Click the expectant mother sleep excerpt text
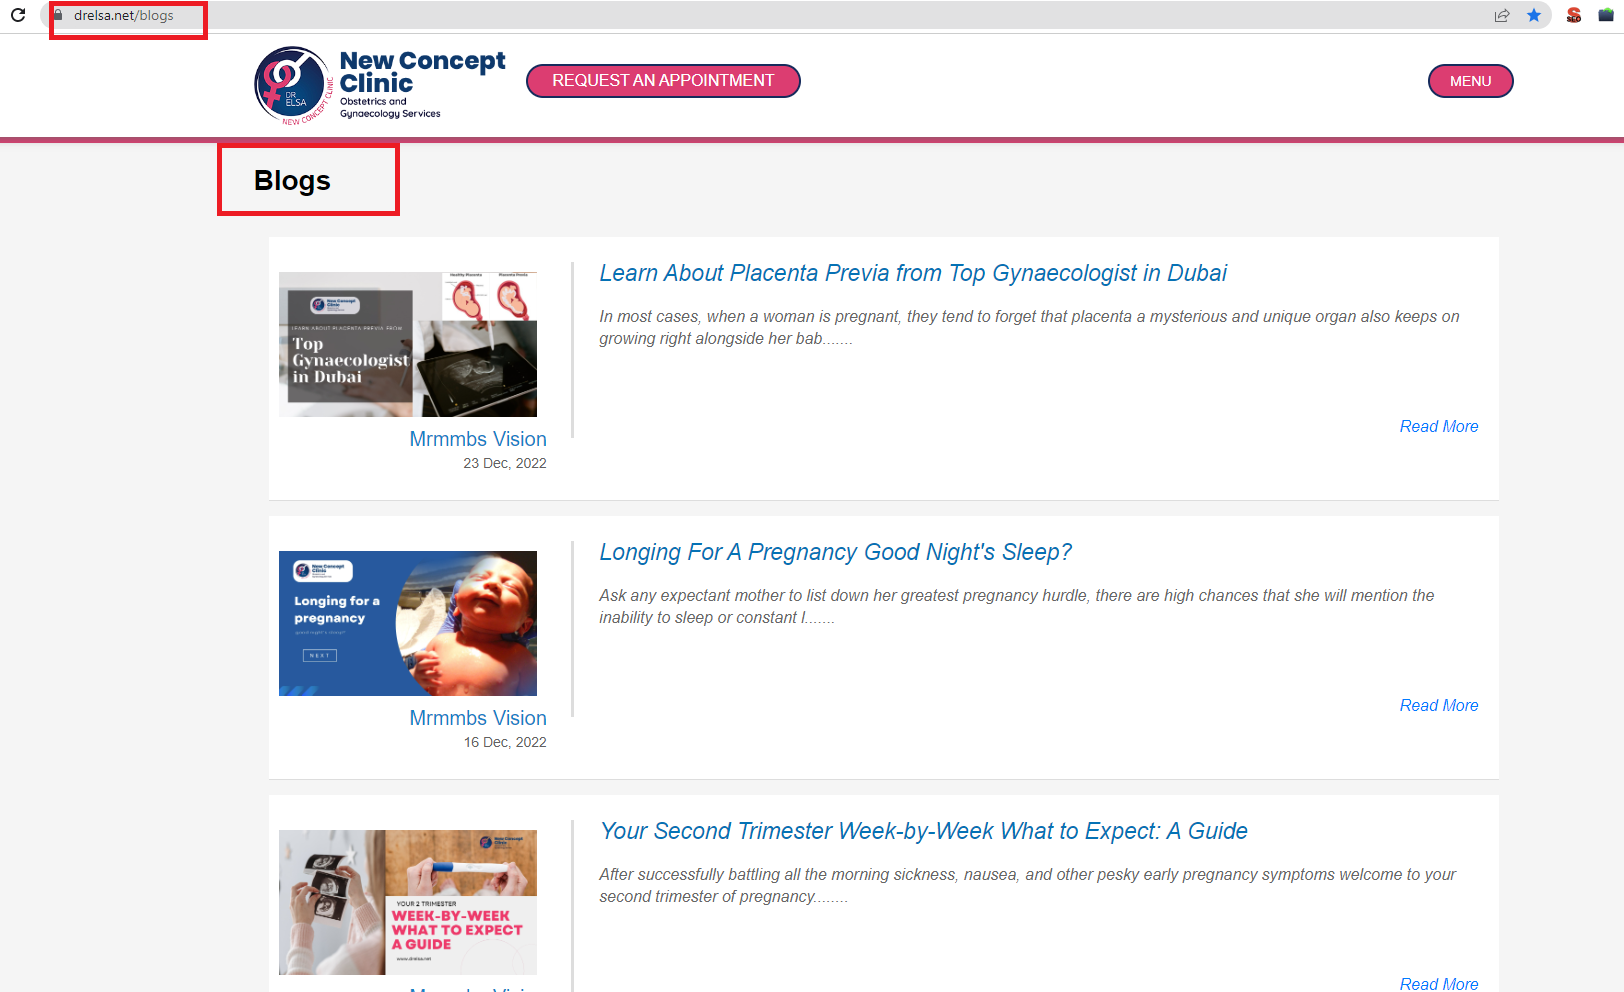 [x=1017, y=606]
